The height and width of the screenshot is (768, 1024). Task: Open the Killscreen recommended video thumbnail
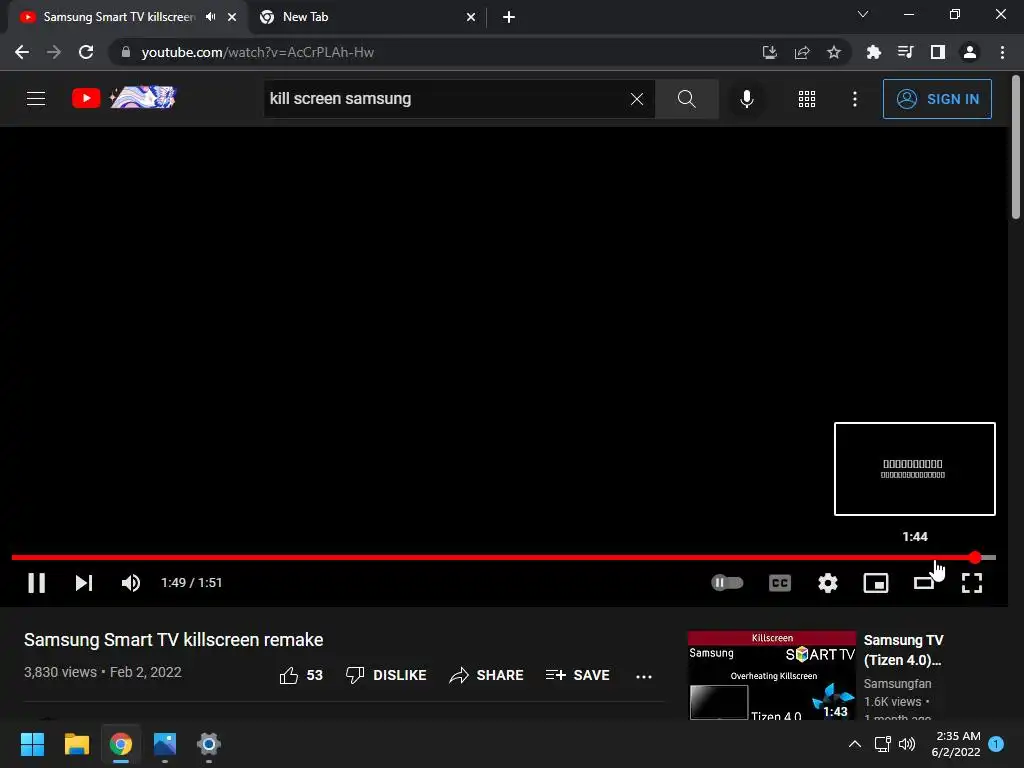(771, 675)
